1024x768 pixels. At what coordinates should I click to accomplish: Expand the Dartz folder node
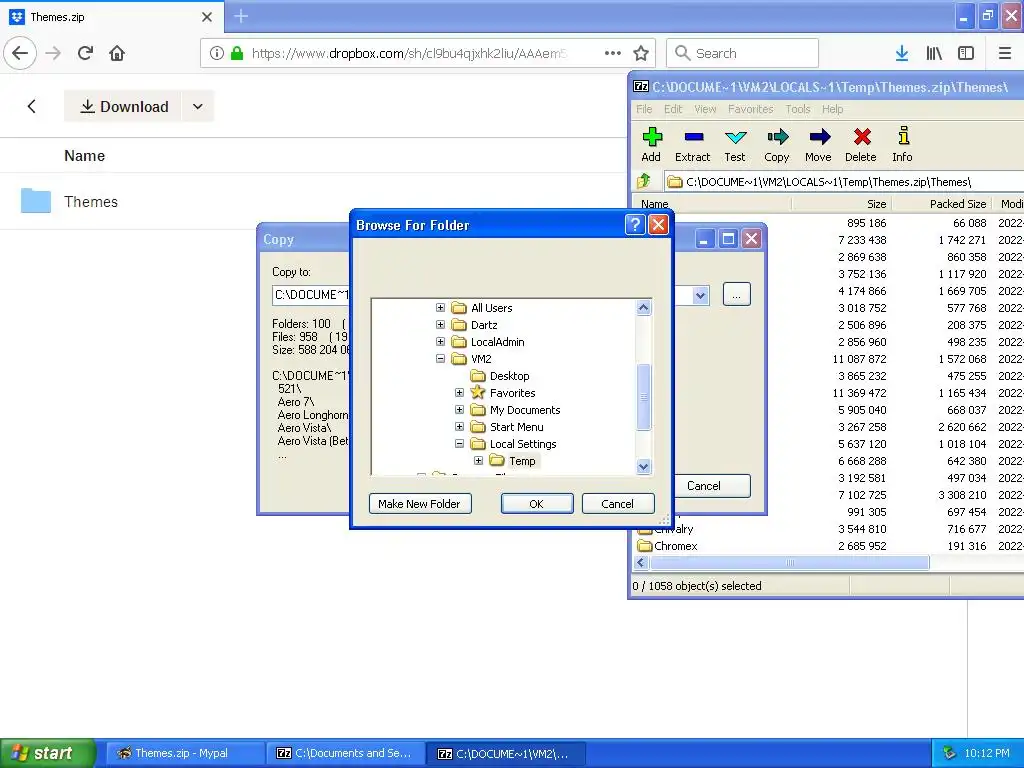point(440,325)
